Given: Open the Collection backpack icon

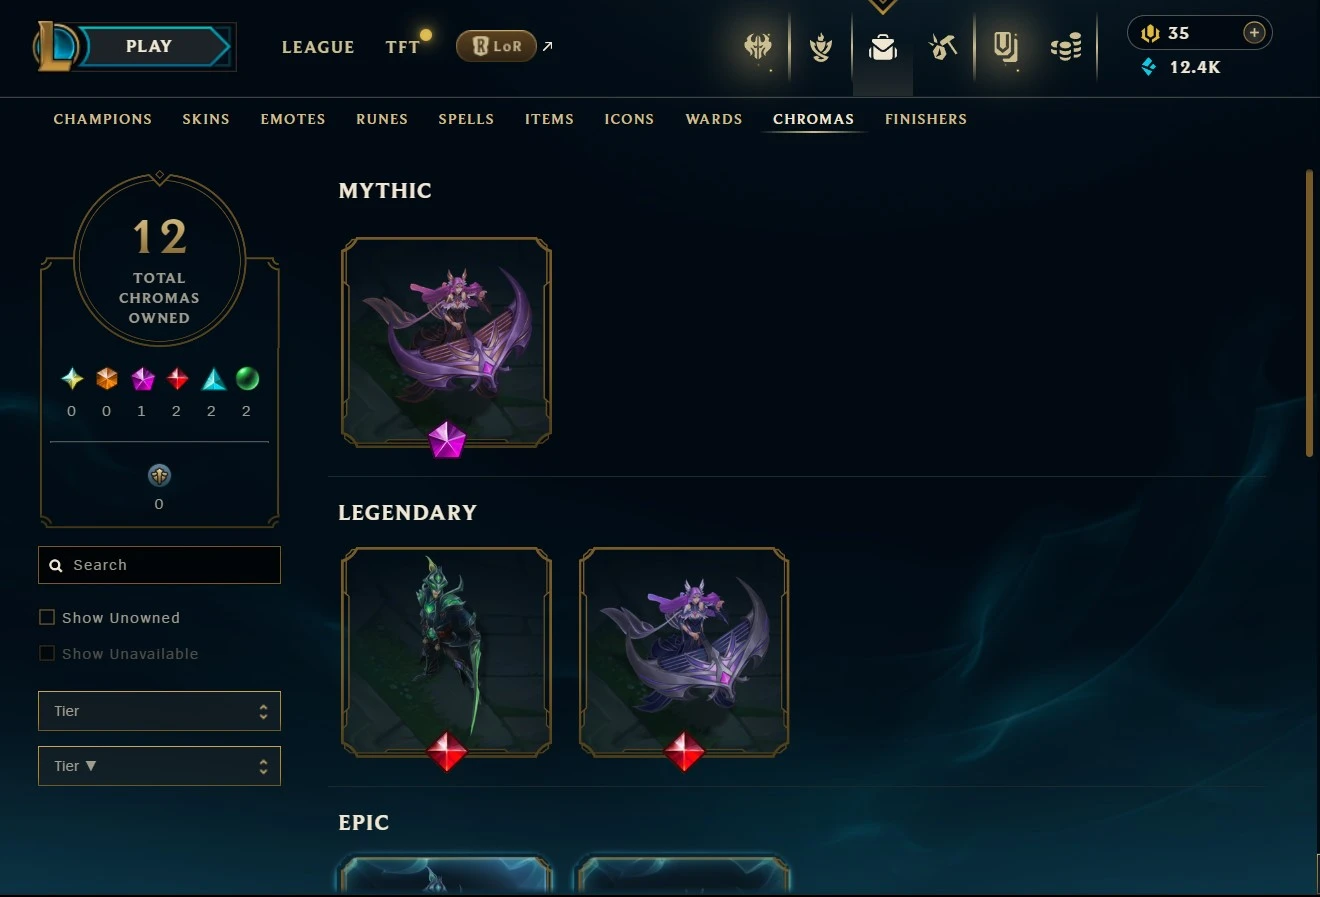Looking at the screenshot, I should [x=882, y=47].
